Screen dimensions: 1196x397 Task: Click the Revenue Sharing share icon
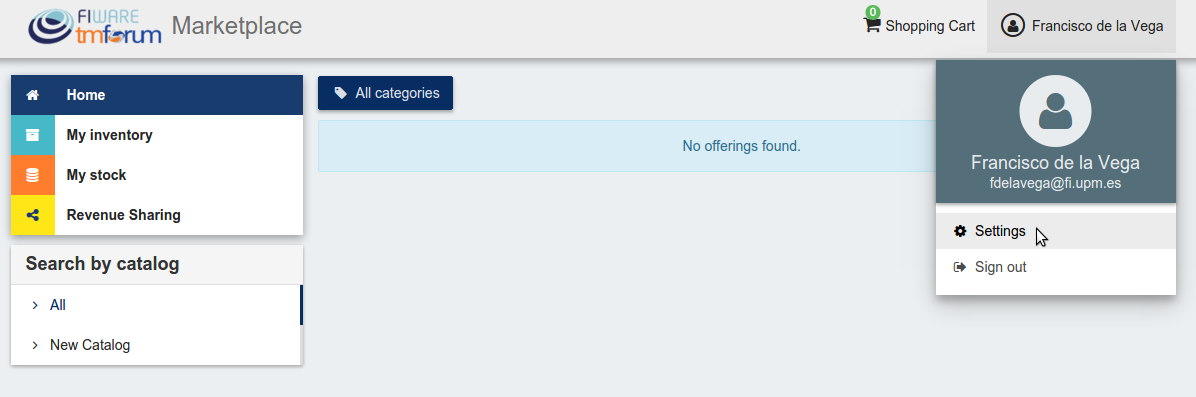click(33, 215)
